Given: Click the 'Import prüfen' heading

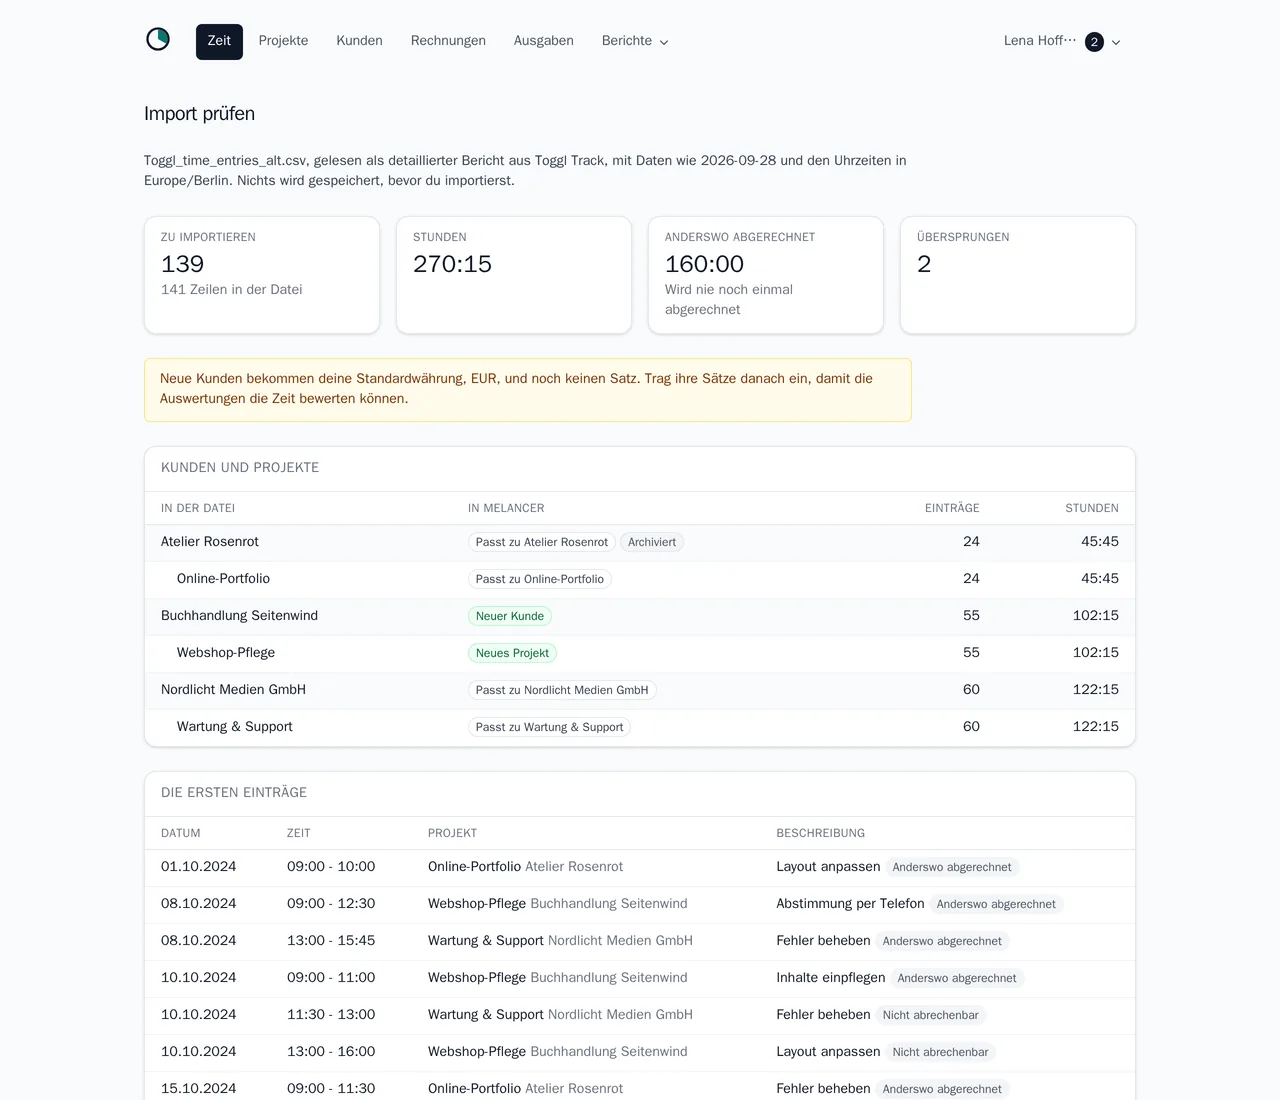Looking at the screenshot, I should point(199,114).
